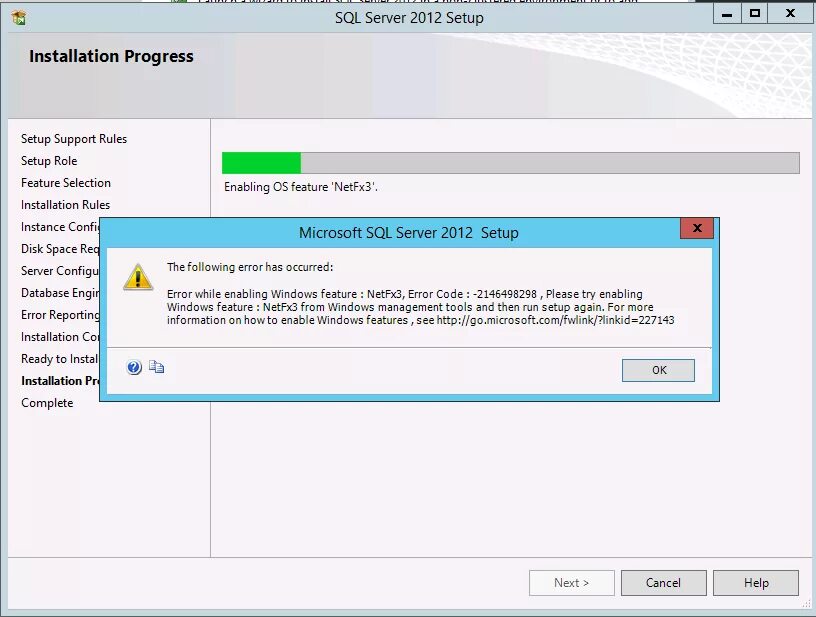Select the Setup Role step
The height and width of the screenshot is (617, 816).
tap(49, 161)
